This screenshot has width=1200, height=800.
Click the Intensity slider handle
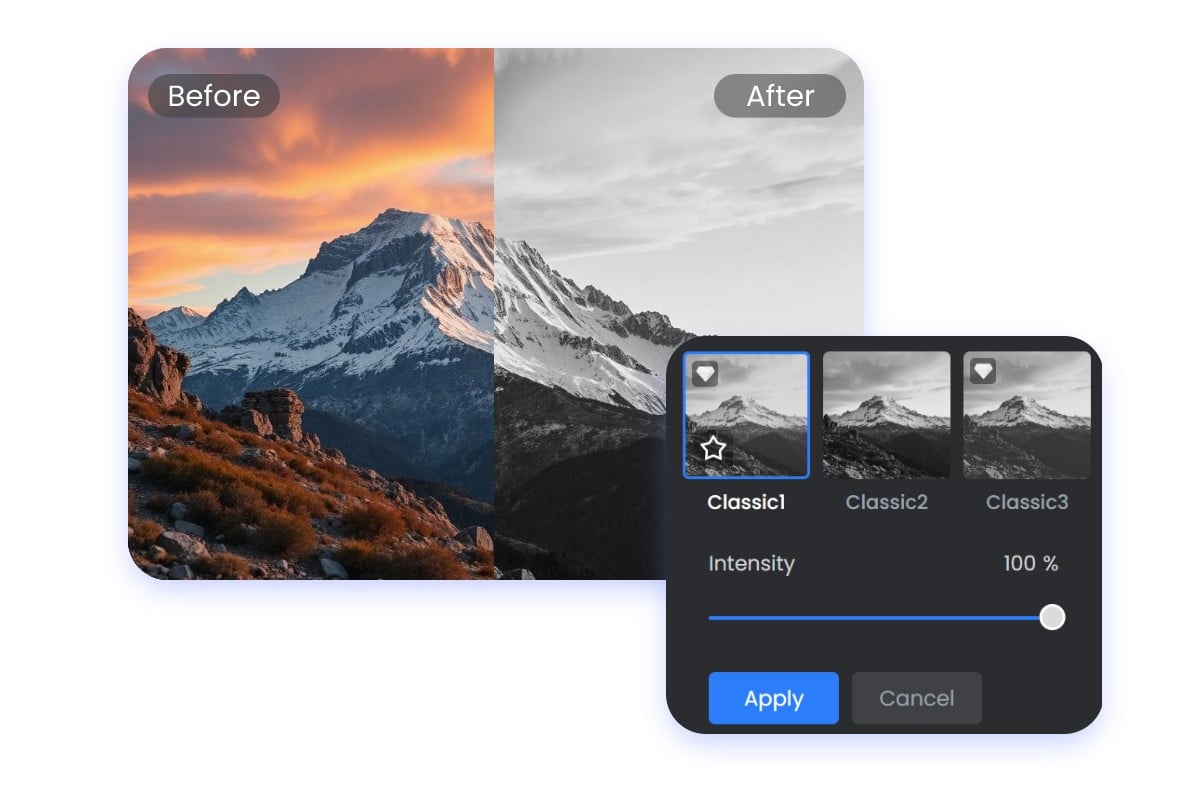tap(1052, 617)
